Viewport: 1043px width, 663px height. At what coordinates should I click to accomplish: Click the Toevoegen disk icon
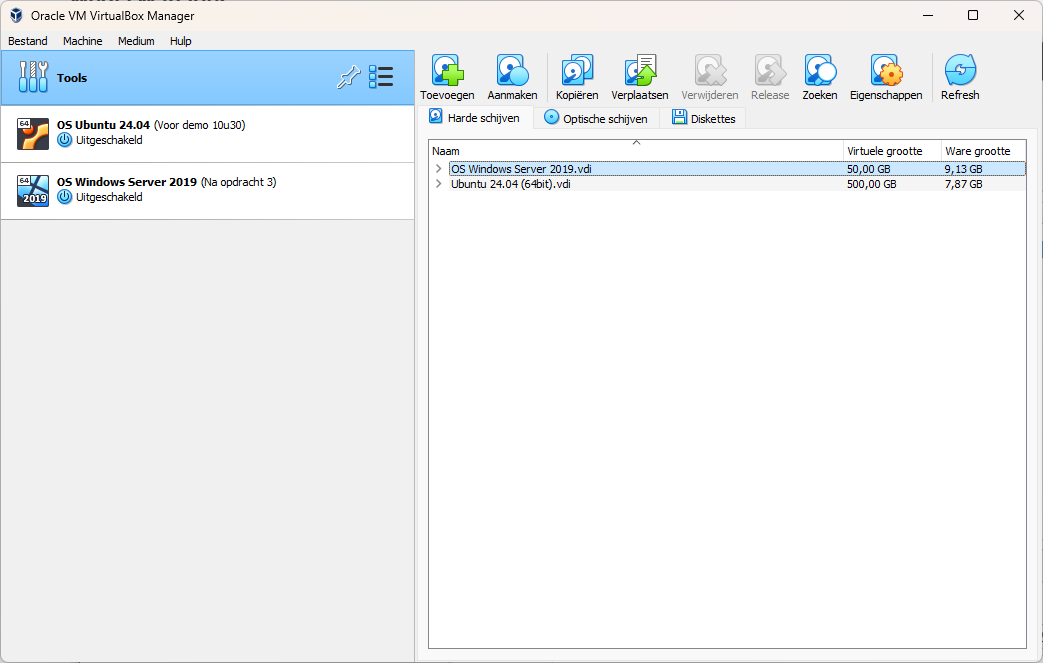[447, 71]
